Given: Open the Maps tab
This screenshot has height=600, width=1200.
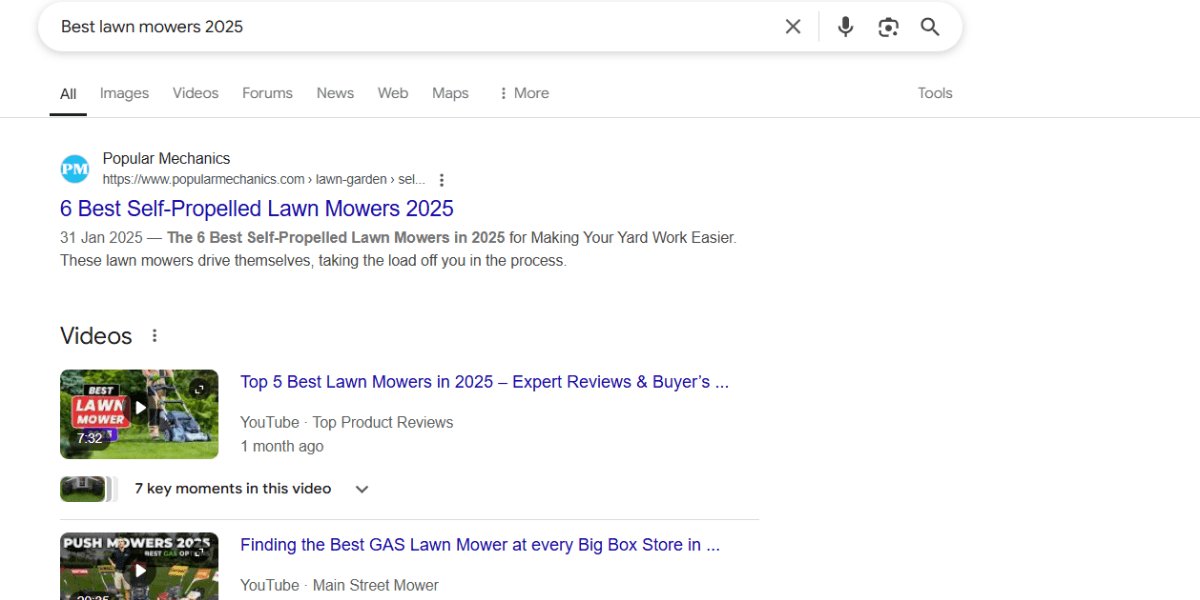Looking at the screenshot, I should [x=450, y=93].
